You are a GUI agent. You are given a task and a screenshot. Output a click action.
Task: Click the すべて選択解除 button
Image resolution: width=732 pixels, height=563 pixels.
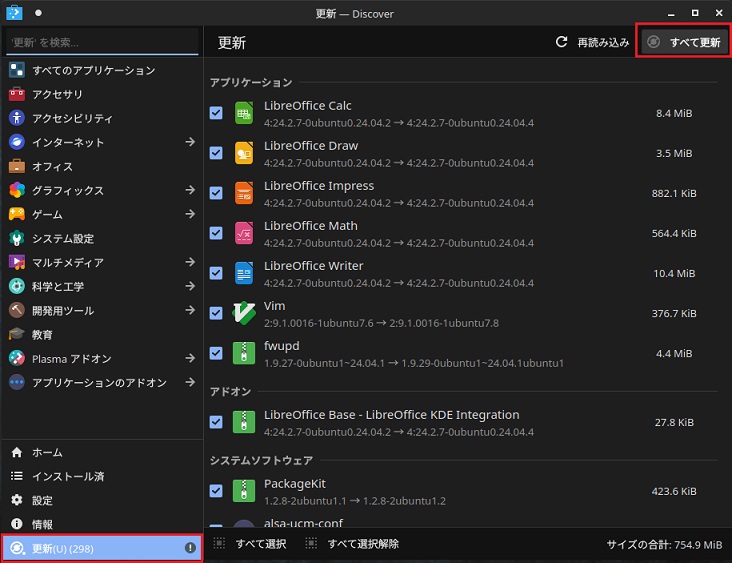coord(352,544)
